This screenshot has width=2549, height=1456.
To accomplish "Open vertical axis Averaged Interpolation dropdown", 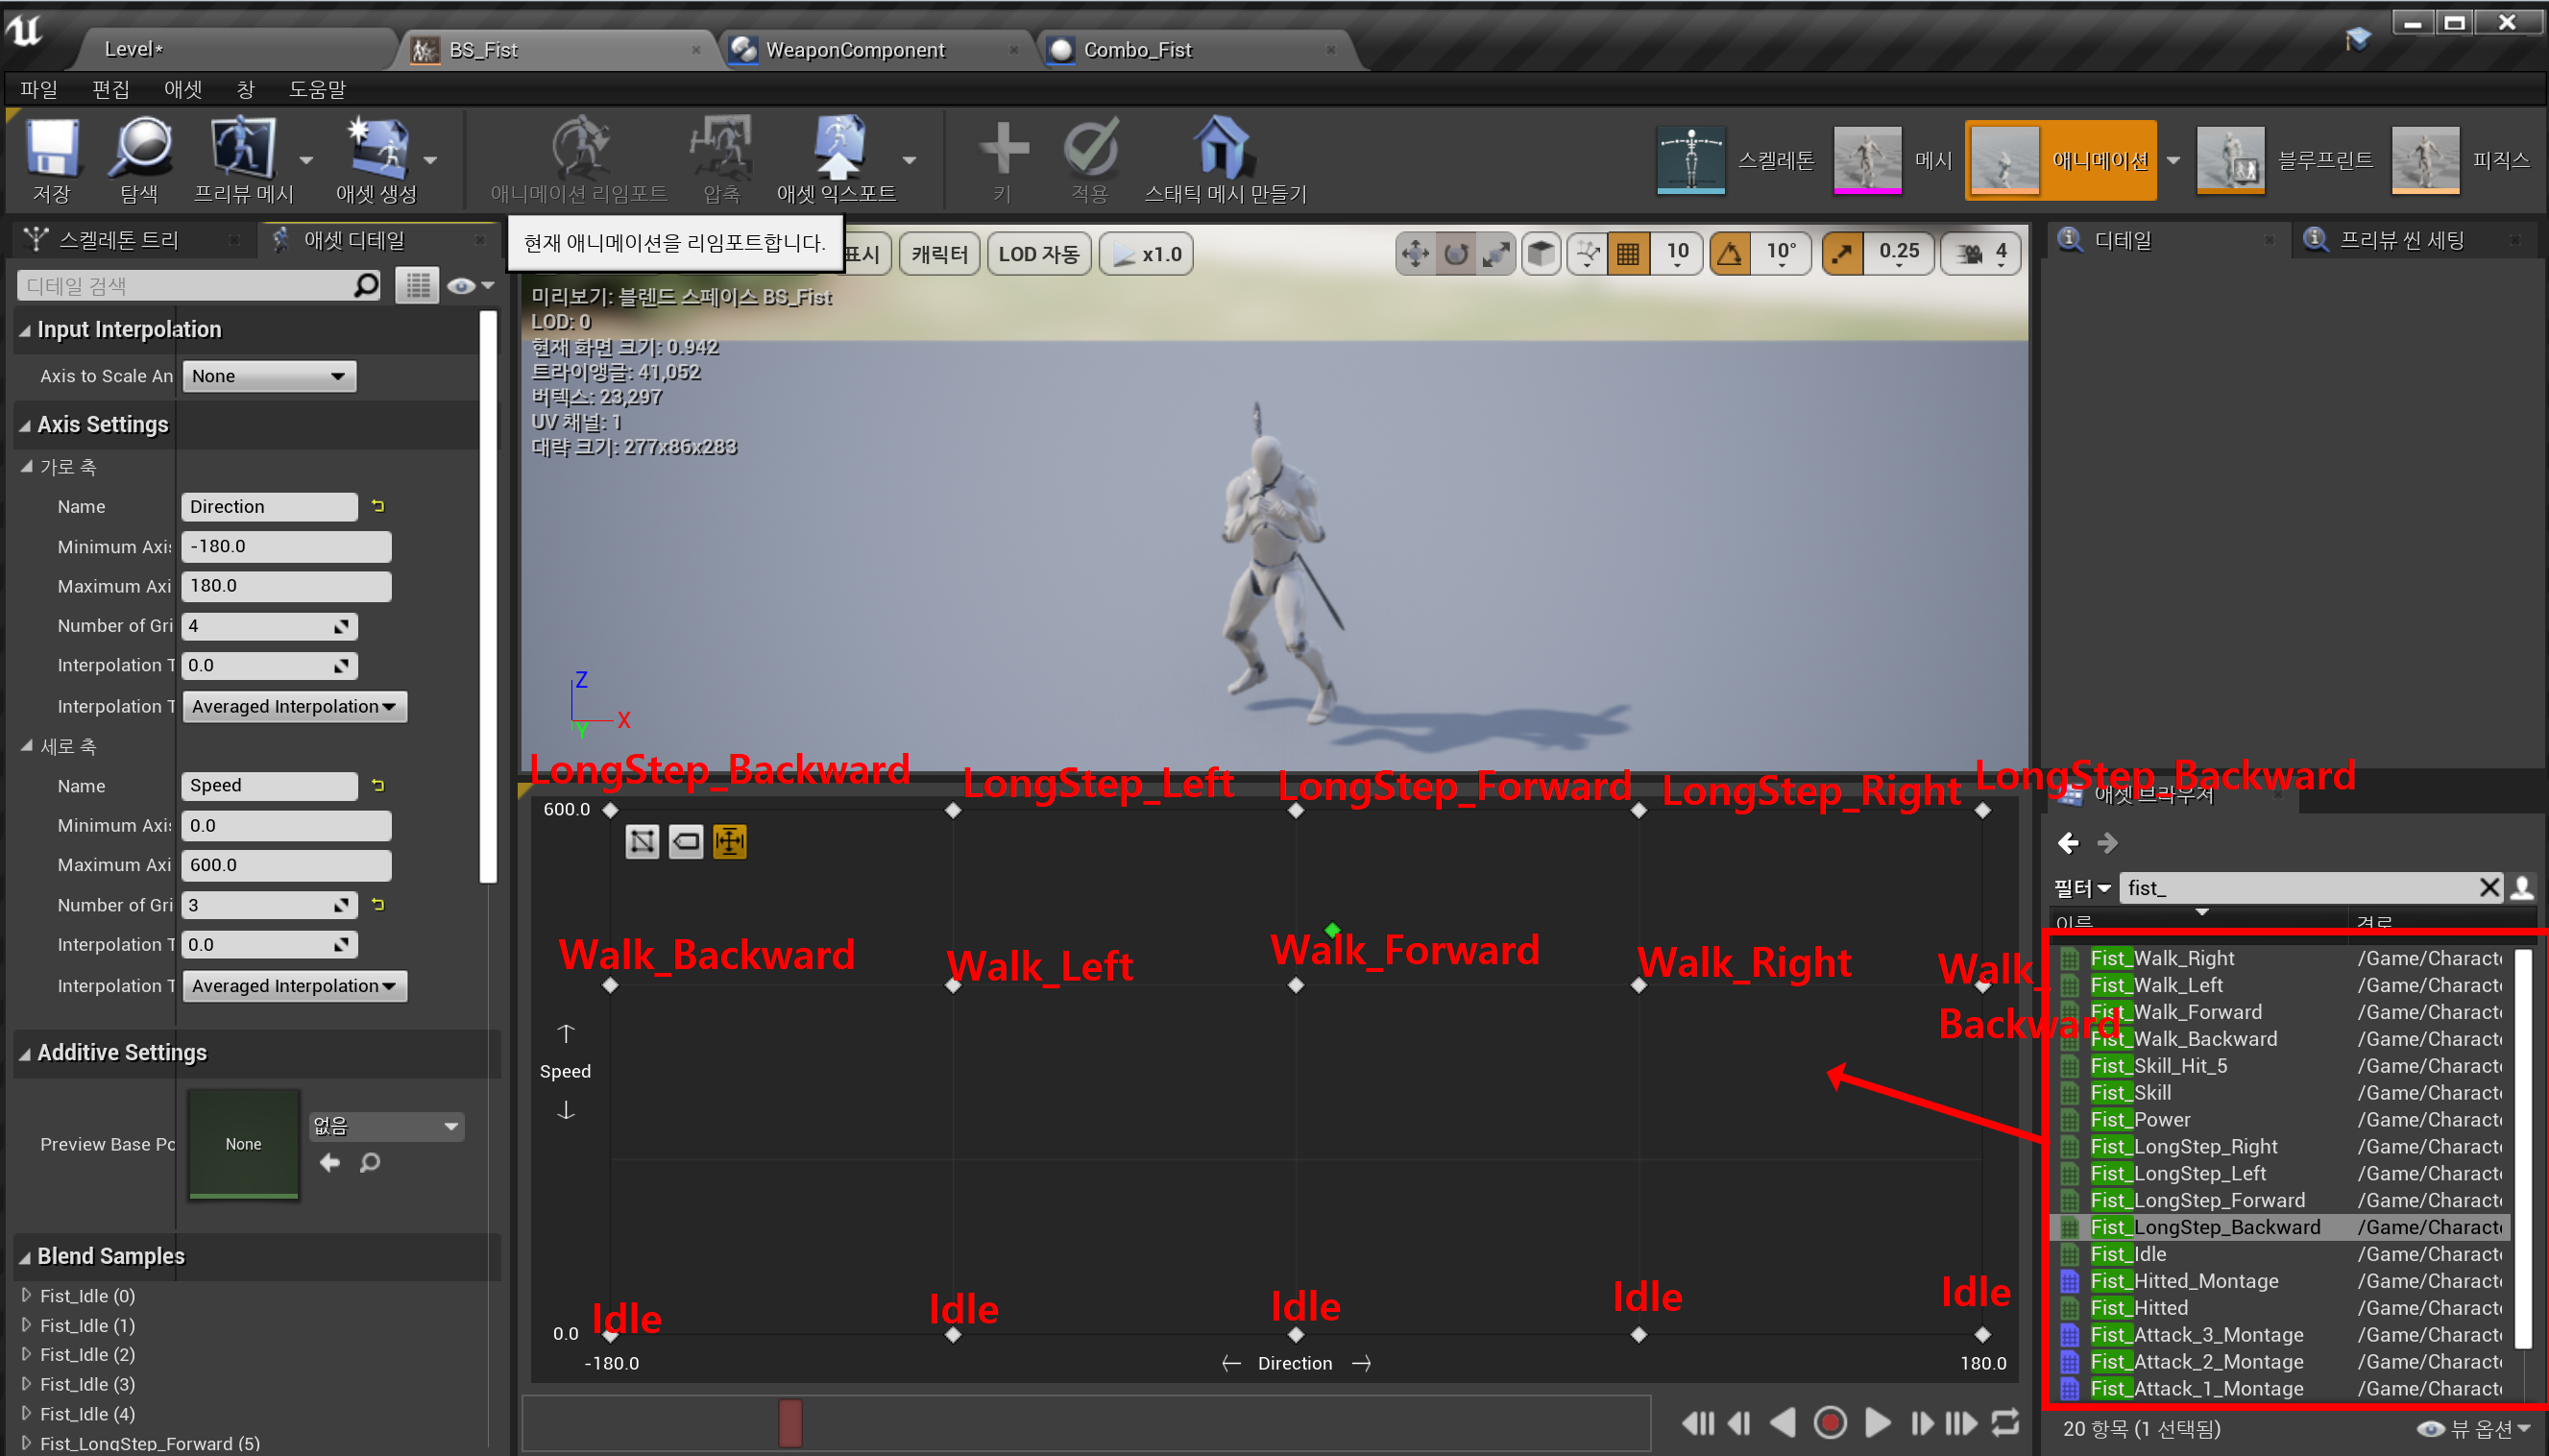I will point(294,985).
